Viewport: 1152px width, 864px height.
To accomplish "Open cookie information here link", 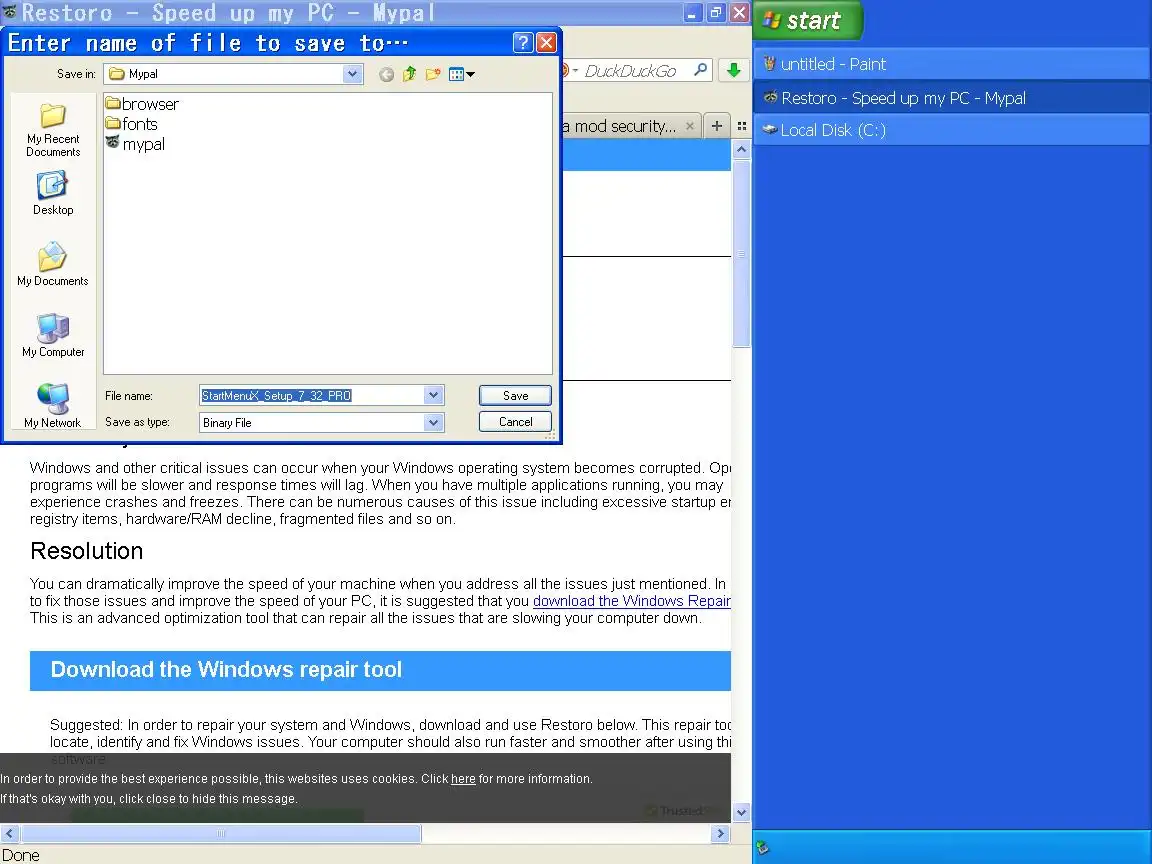I will pyautogui.click(x=463, y=779).
